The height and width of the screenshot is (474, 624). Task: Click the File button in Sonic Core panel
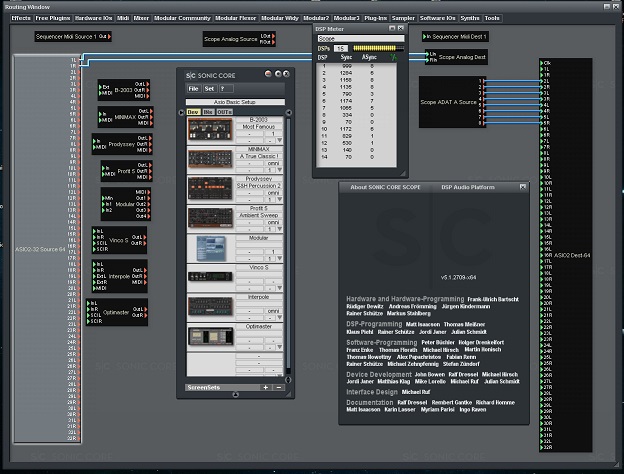193,89
